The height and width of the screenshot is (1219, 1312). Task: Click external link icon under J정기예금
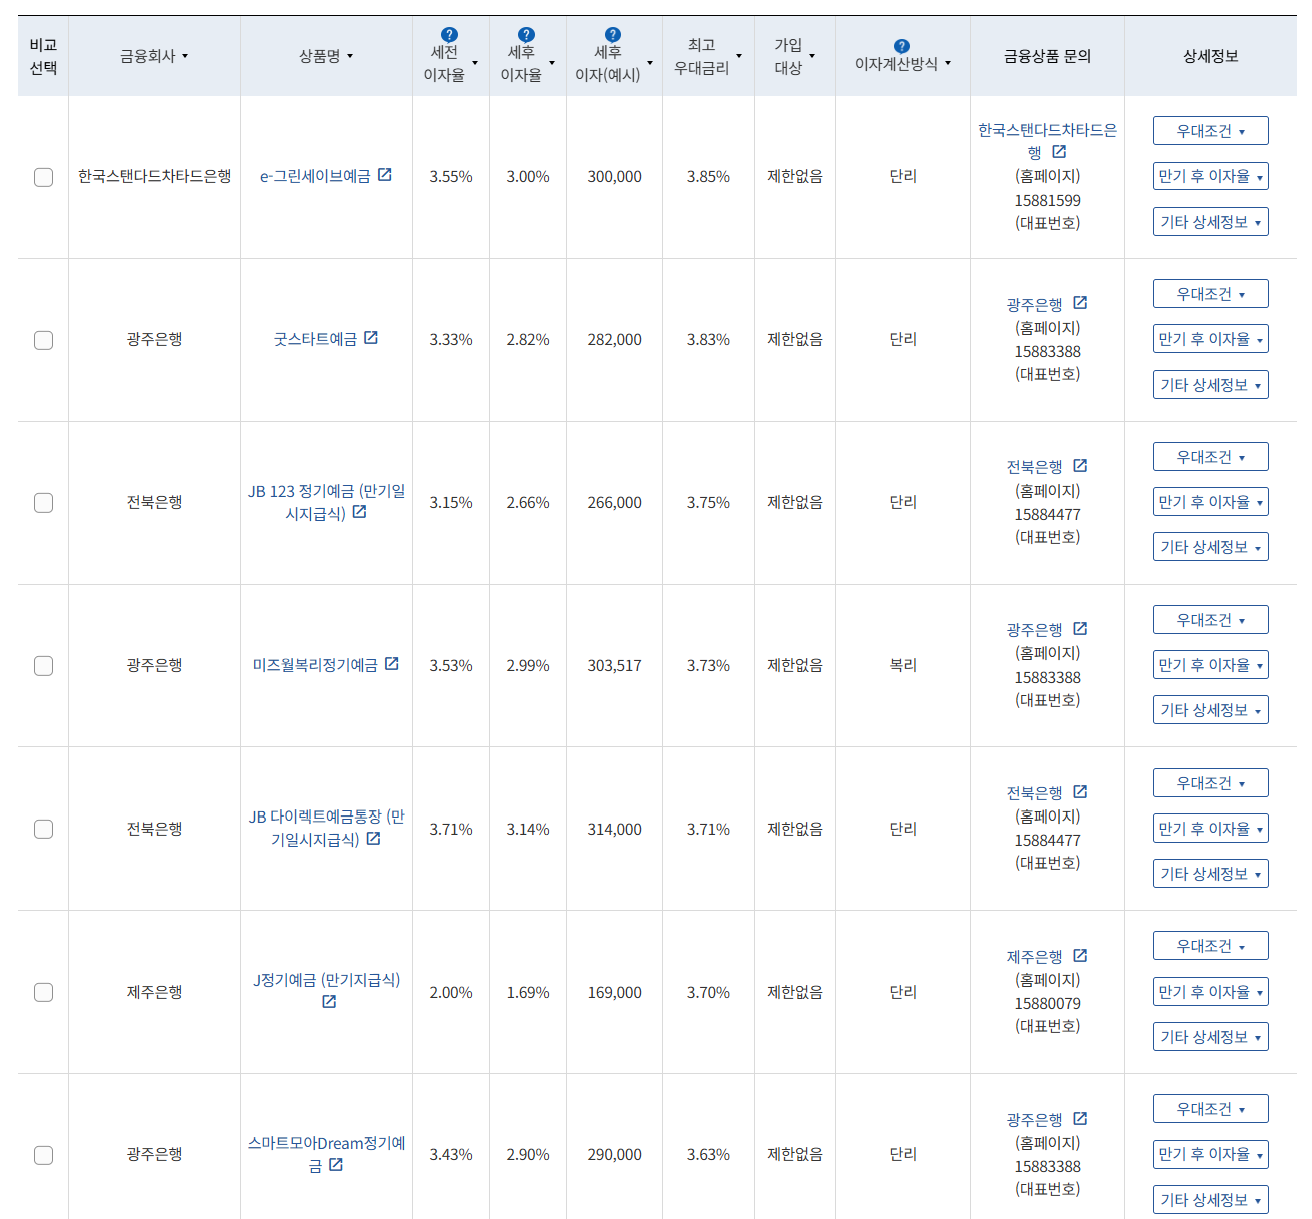pyautogui.click(x=329, y=1001)
